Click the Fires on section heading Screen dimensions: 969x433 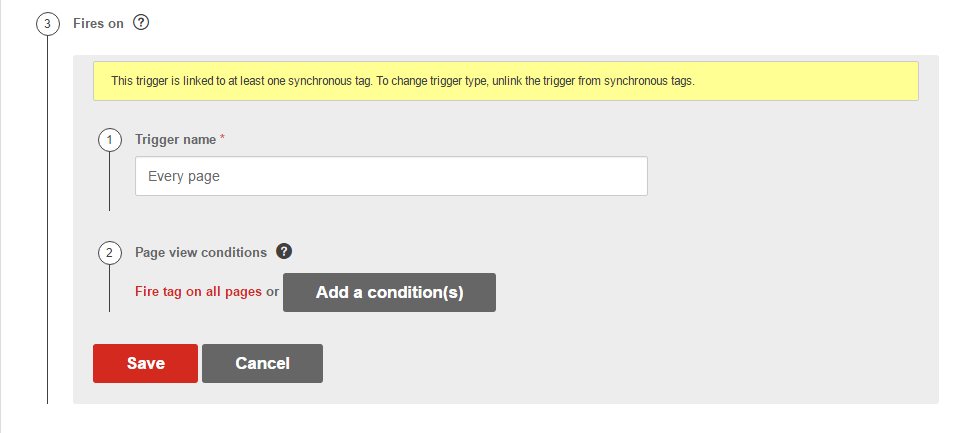click(x=98, y=23)
